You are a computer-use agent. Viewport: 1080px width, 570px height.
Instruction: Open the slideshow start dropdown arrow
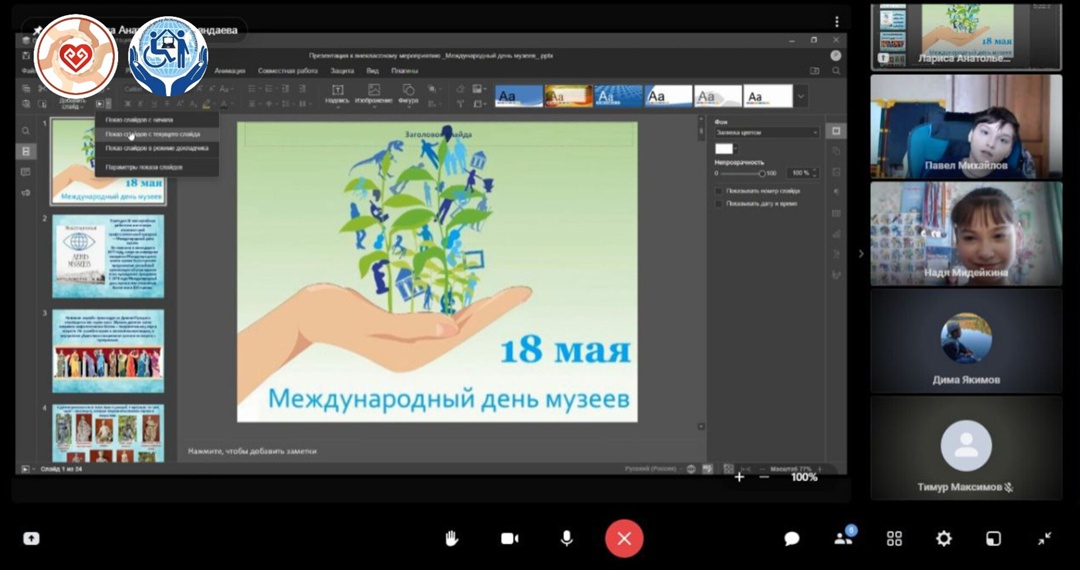point(108,104)
